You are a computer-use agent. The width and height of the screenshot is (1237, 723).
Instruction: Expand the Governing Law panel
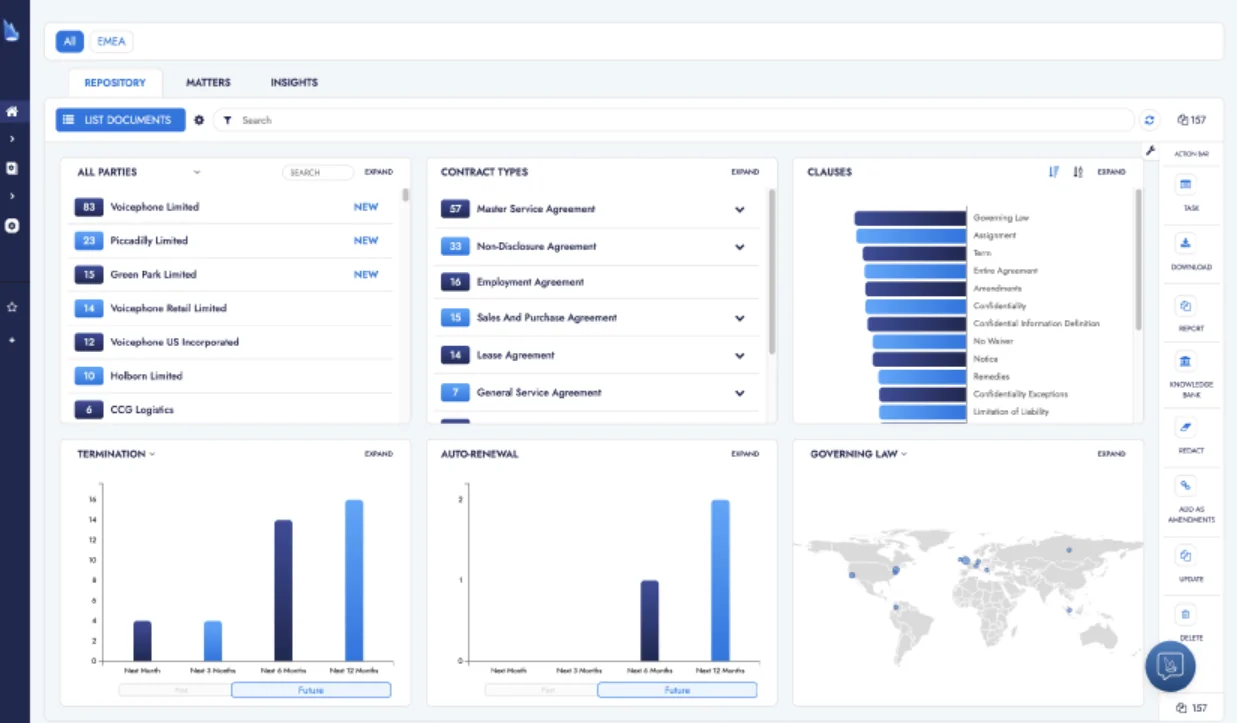point(1111,454)
